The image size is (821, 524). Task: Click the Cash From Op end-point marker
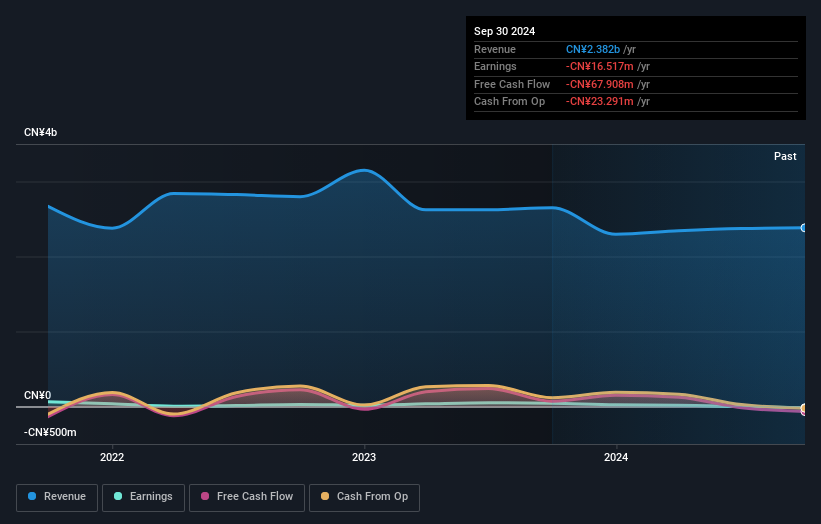[803, 408]
